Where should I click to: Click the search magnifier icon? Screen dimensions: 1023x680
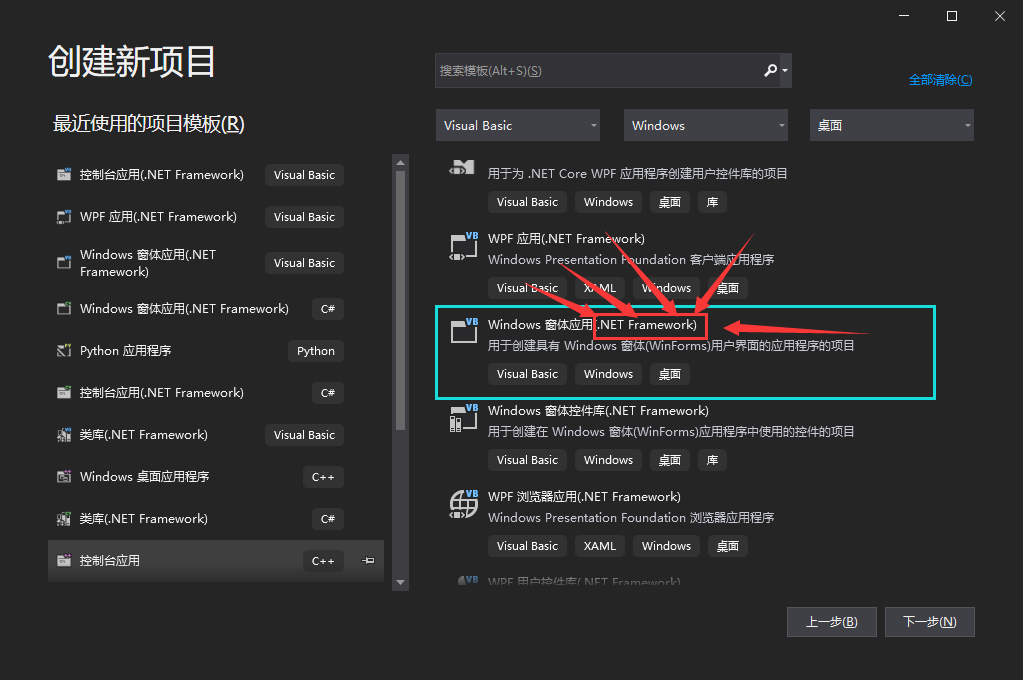[x=770, y=70]
